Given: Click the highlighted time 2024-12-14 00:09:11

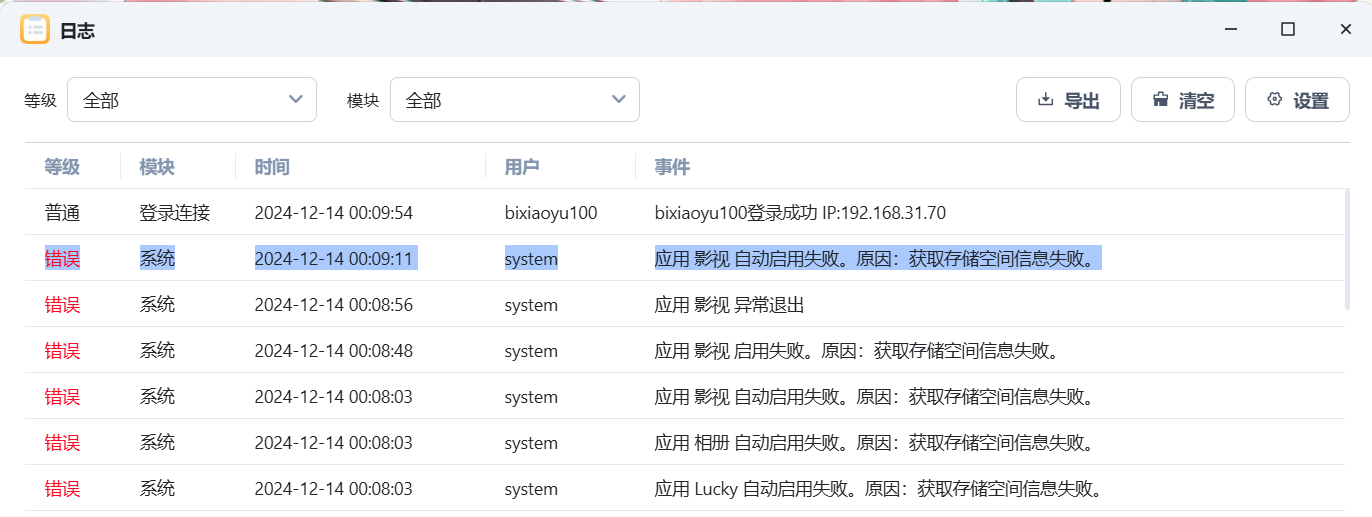Looking at the screenshot, I should (334, 259).
